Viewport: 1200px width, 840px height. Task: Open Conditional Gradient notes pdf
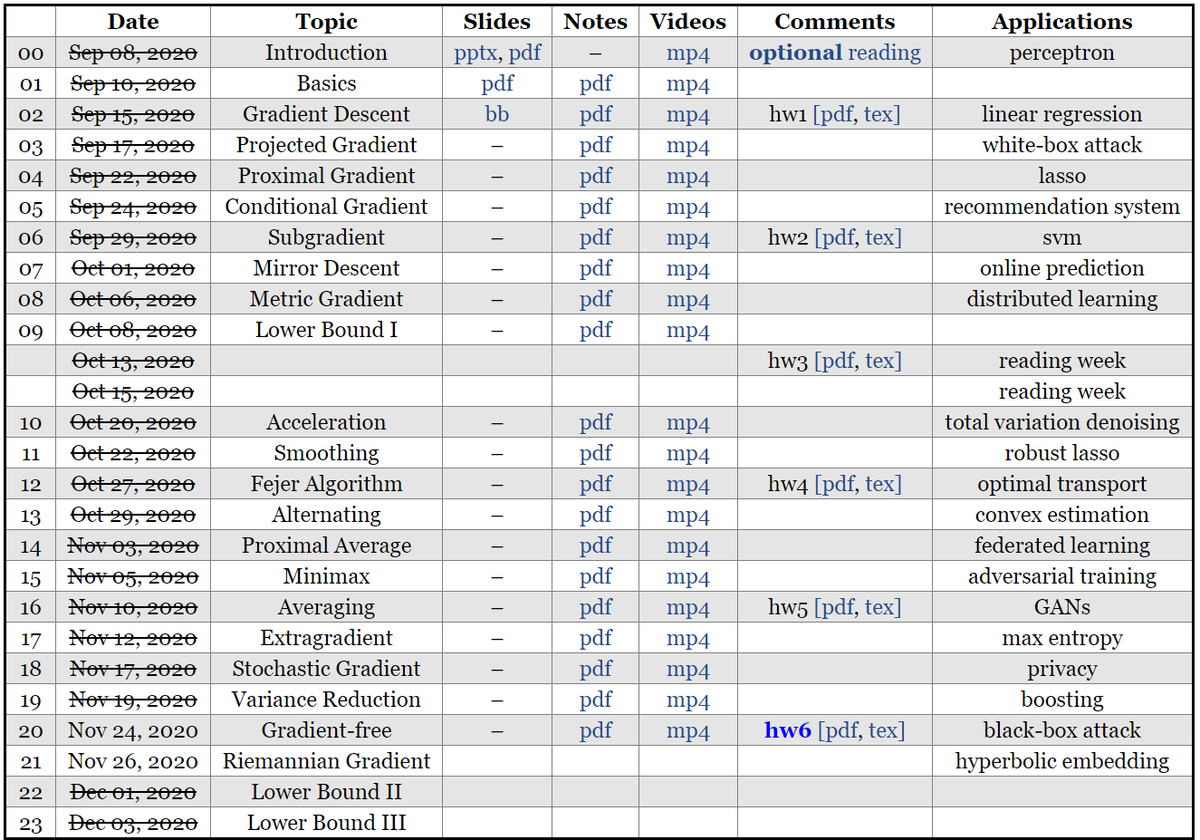coord(596,208)
